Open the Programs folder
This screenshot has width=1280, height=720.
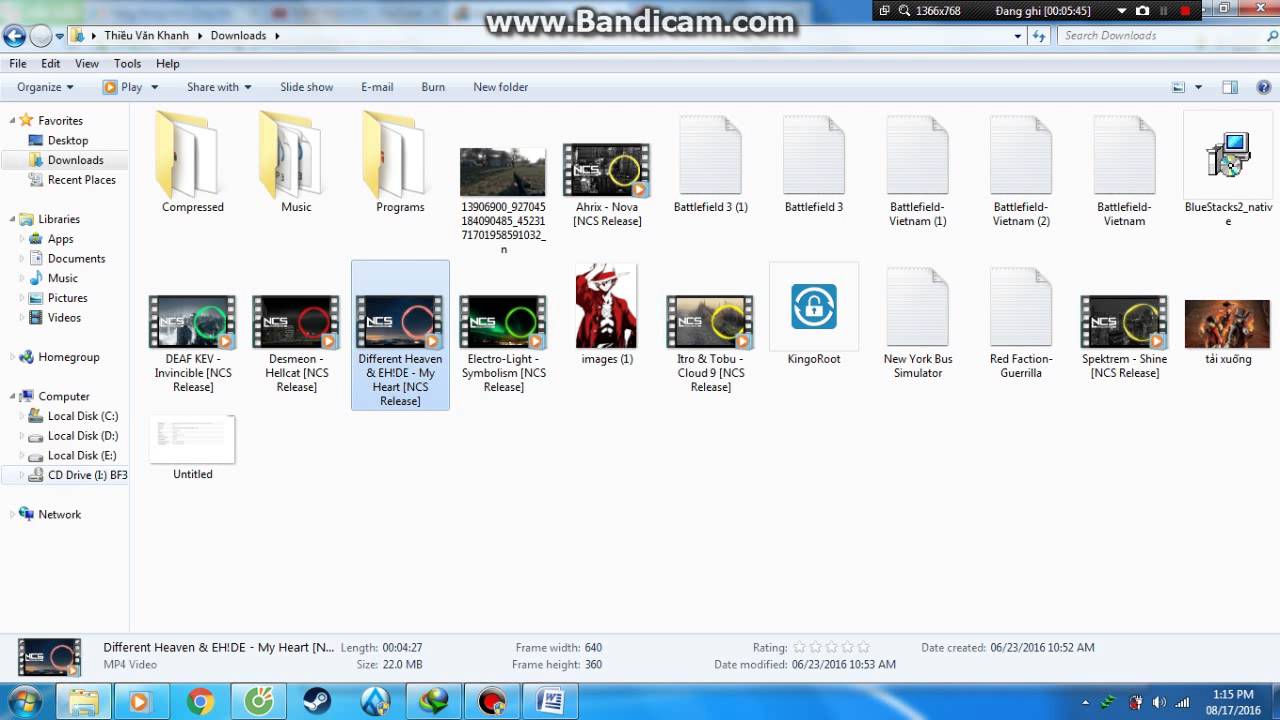[400, 162]
